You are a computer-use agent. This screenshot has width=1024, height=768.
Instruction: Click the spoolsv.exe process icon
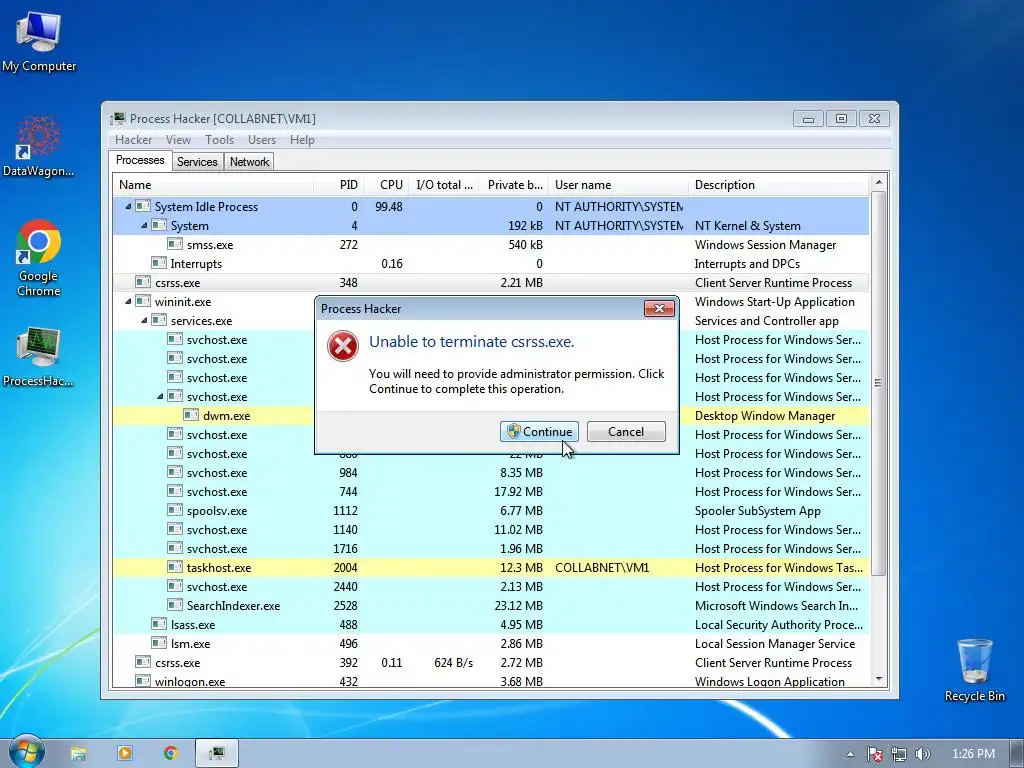(174, 510)
